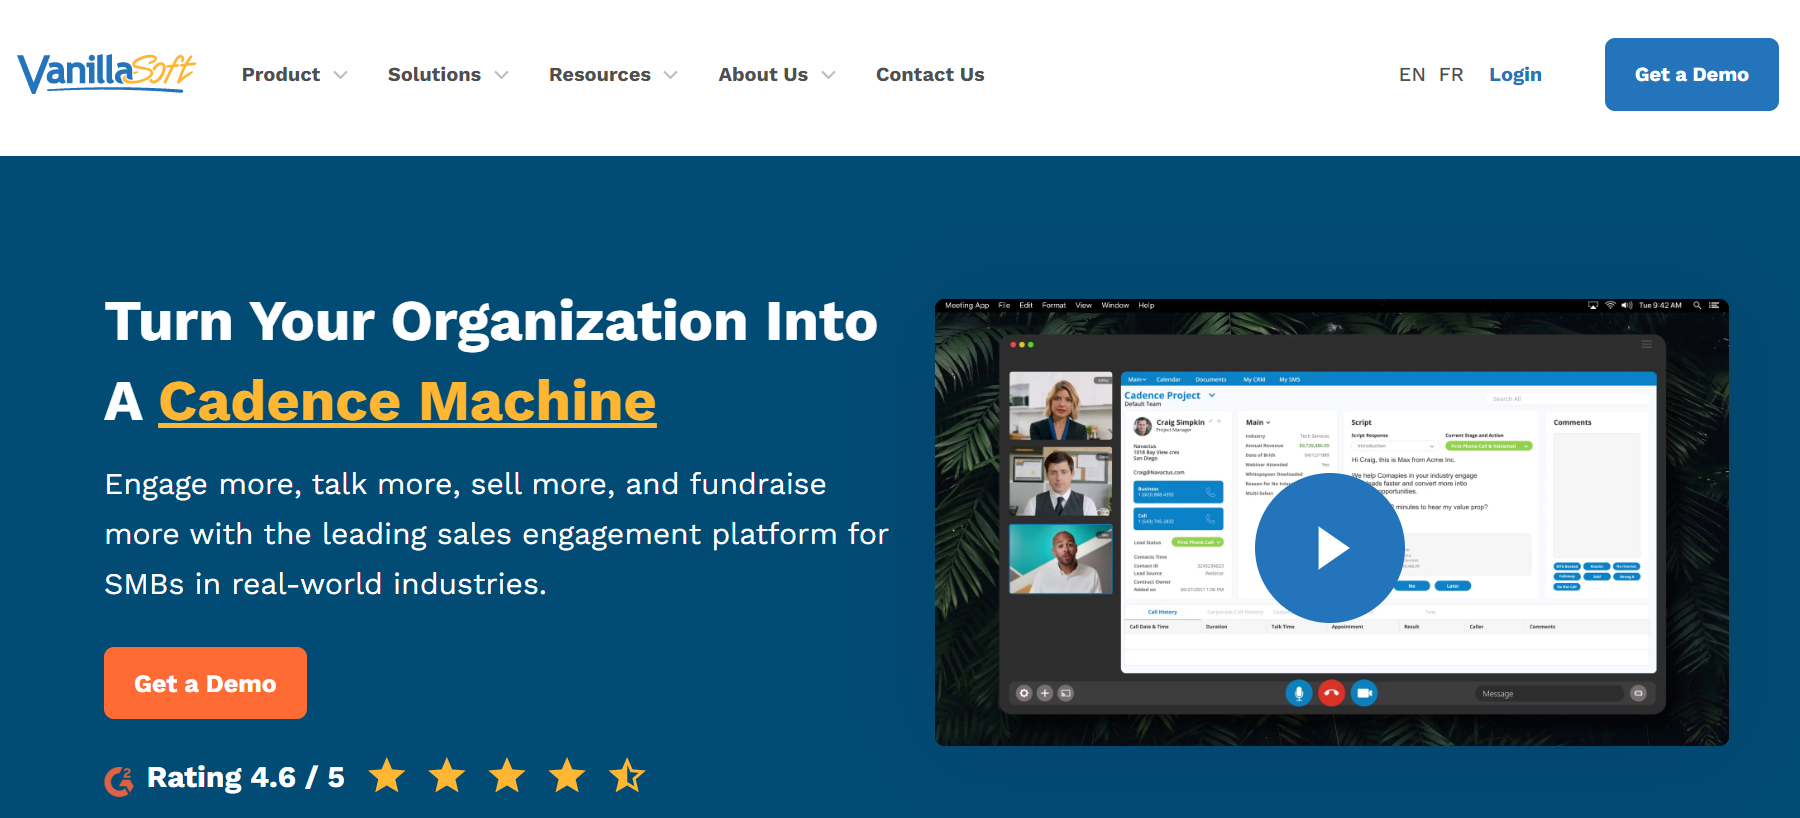Viewport: 1800px width, 818px height.
Task: Click the camera icon in the video preview
Action: pos(1364,692)
